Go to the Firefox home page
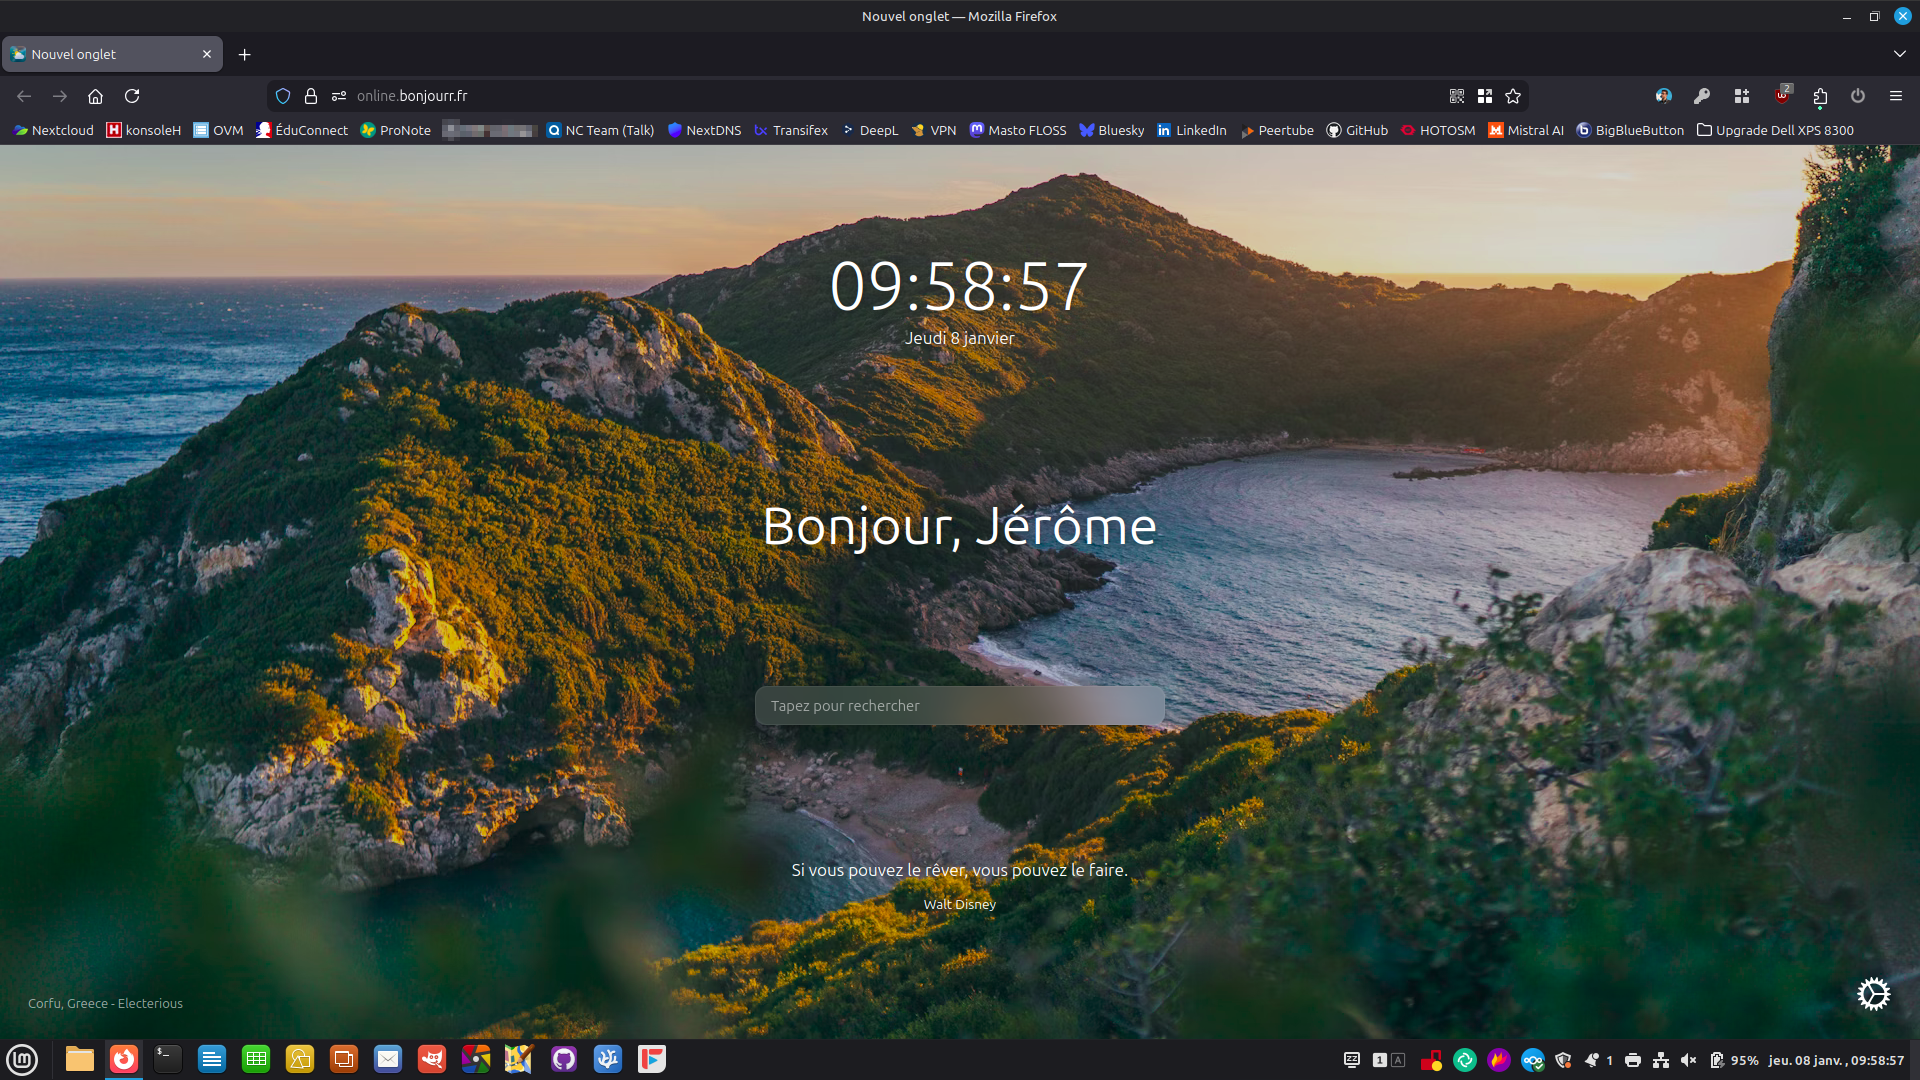 point(95,96)
